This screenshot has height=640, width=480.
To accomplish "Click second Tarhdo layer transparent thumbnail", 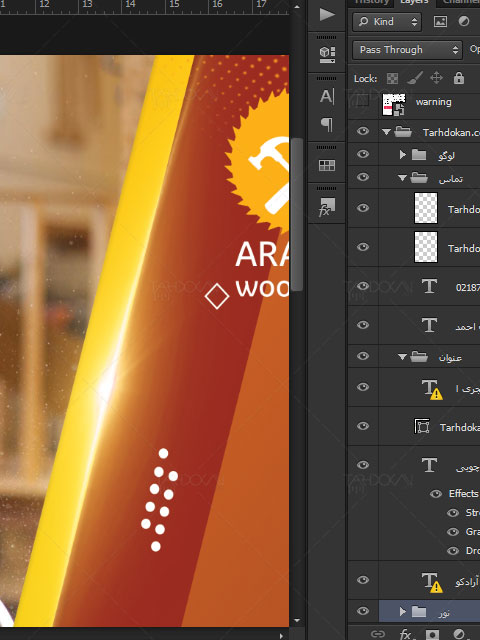I will tap(426, 247).
